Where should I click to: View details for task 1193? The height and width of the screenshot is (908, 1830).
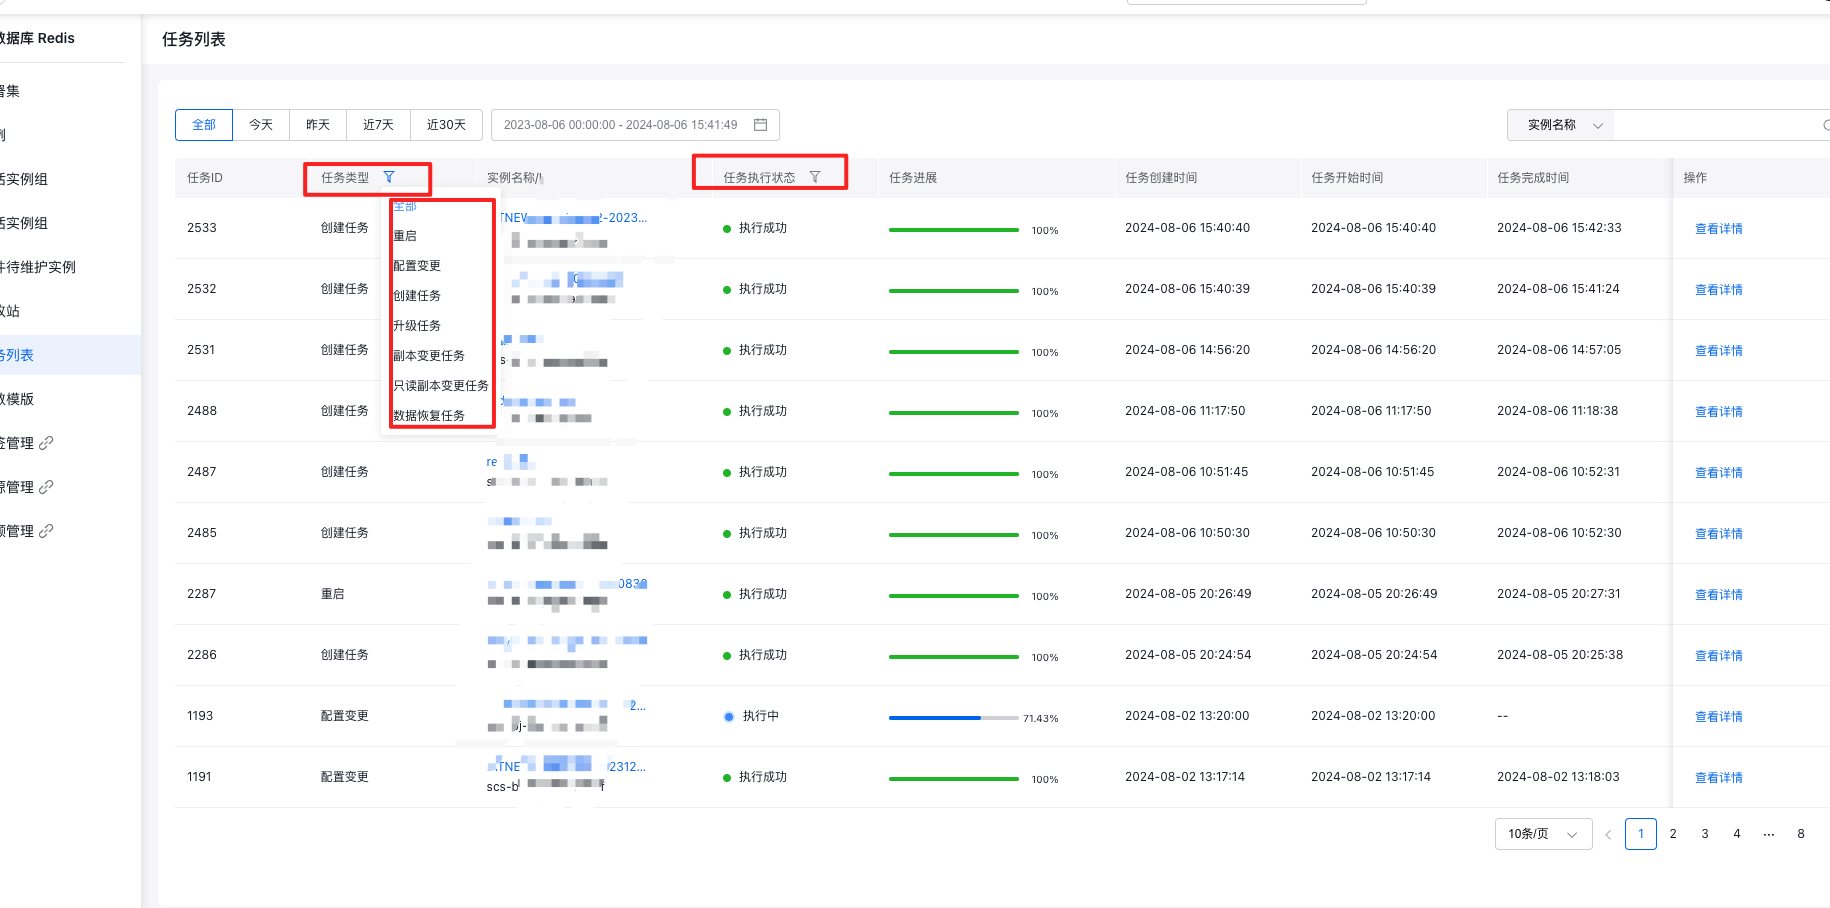(1718, 717)
